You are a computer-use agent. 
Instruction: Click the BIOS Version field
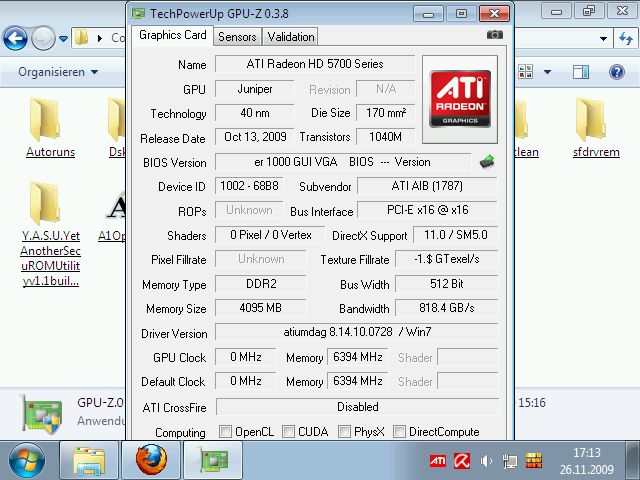click(x=342, y=162)
